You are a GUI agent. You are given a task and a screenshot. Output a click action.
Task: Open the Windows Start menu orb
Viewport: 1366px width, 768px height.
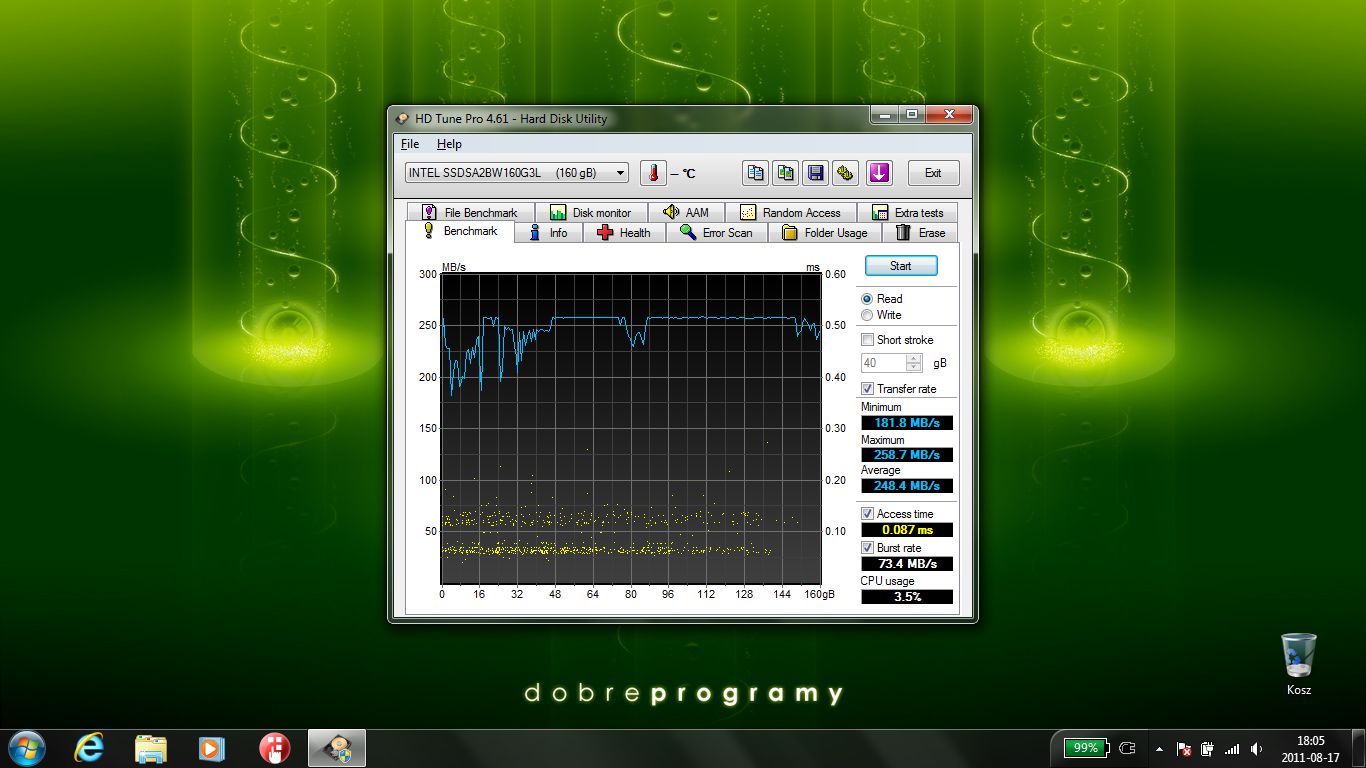tap(27, 748)
